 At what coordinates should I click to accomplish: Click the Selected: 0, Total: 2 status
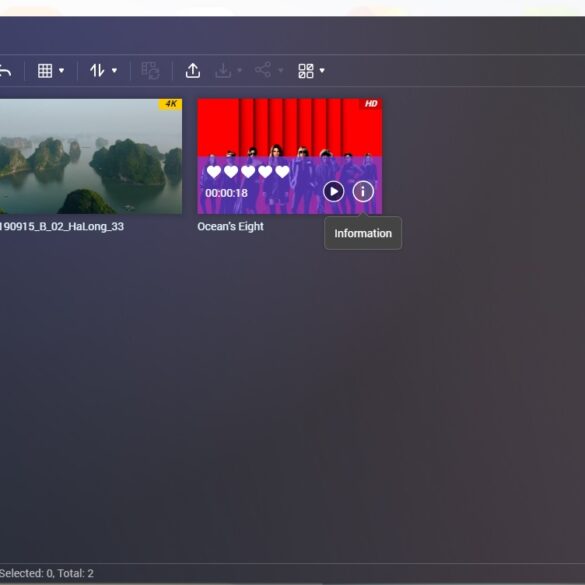47,573
